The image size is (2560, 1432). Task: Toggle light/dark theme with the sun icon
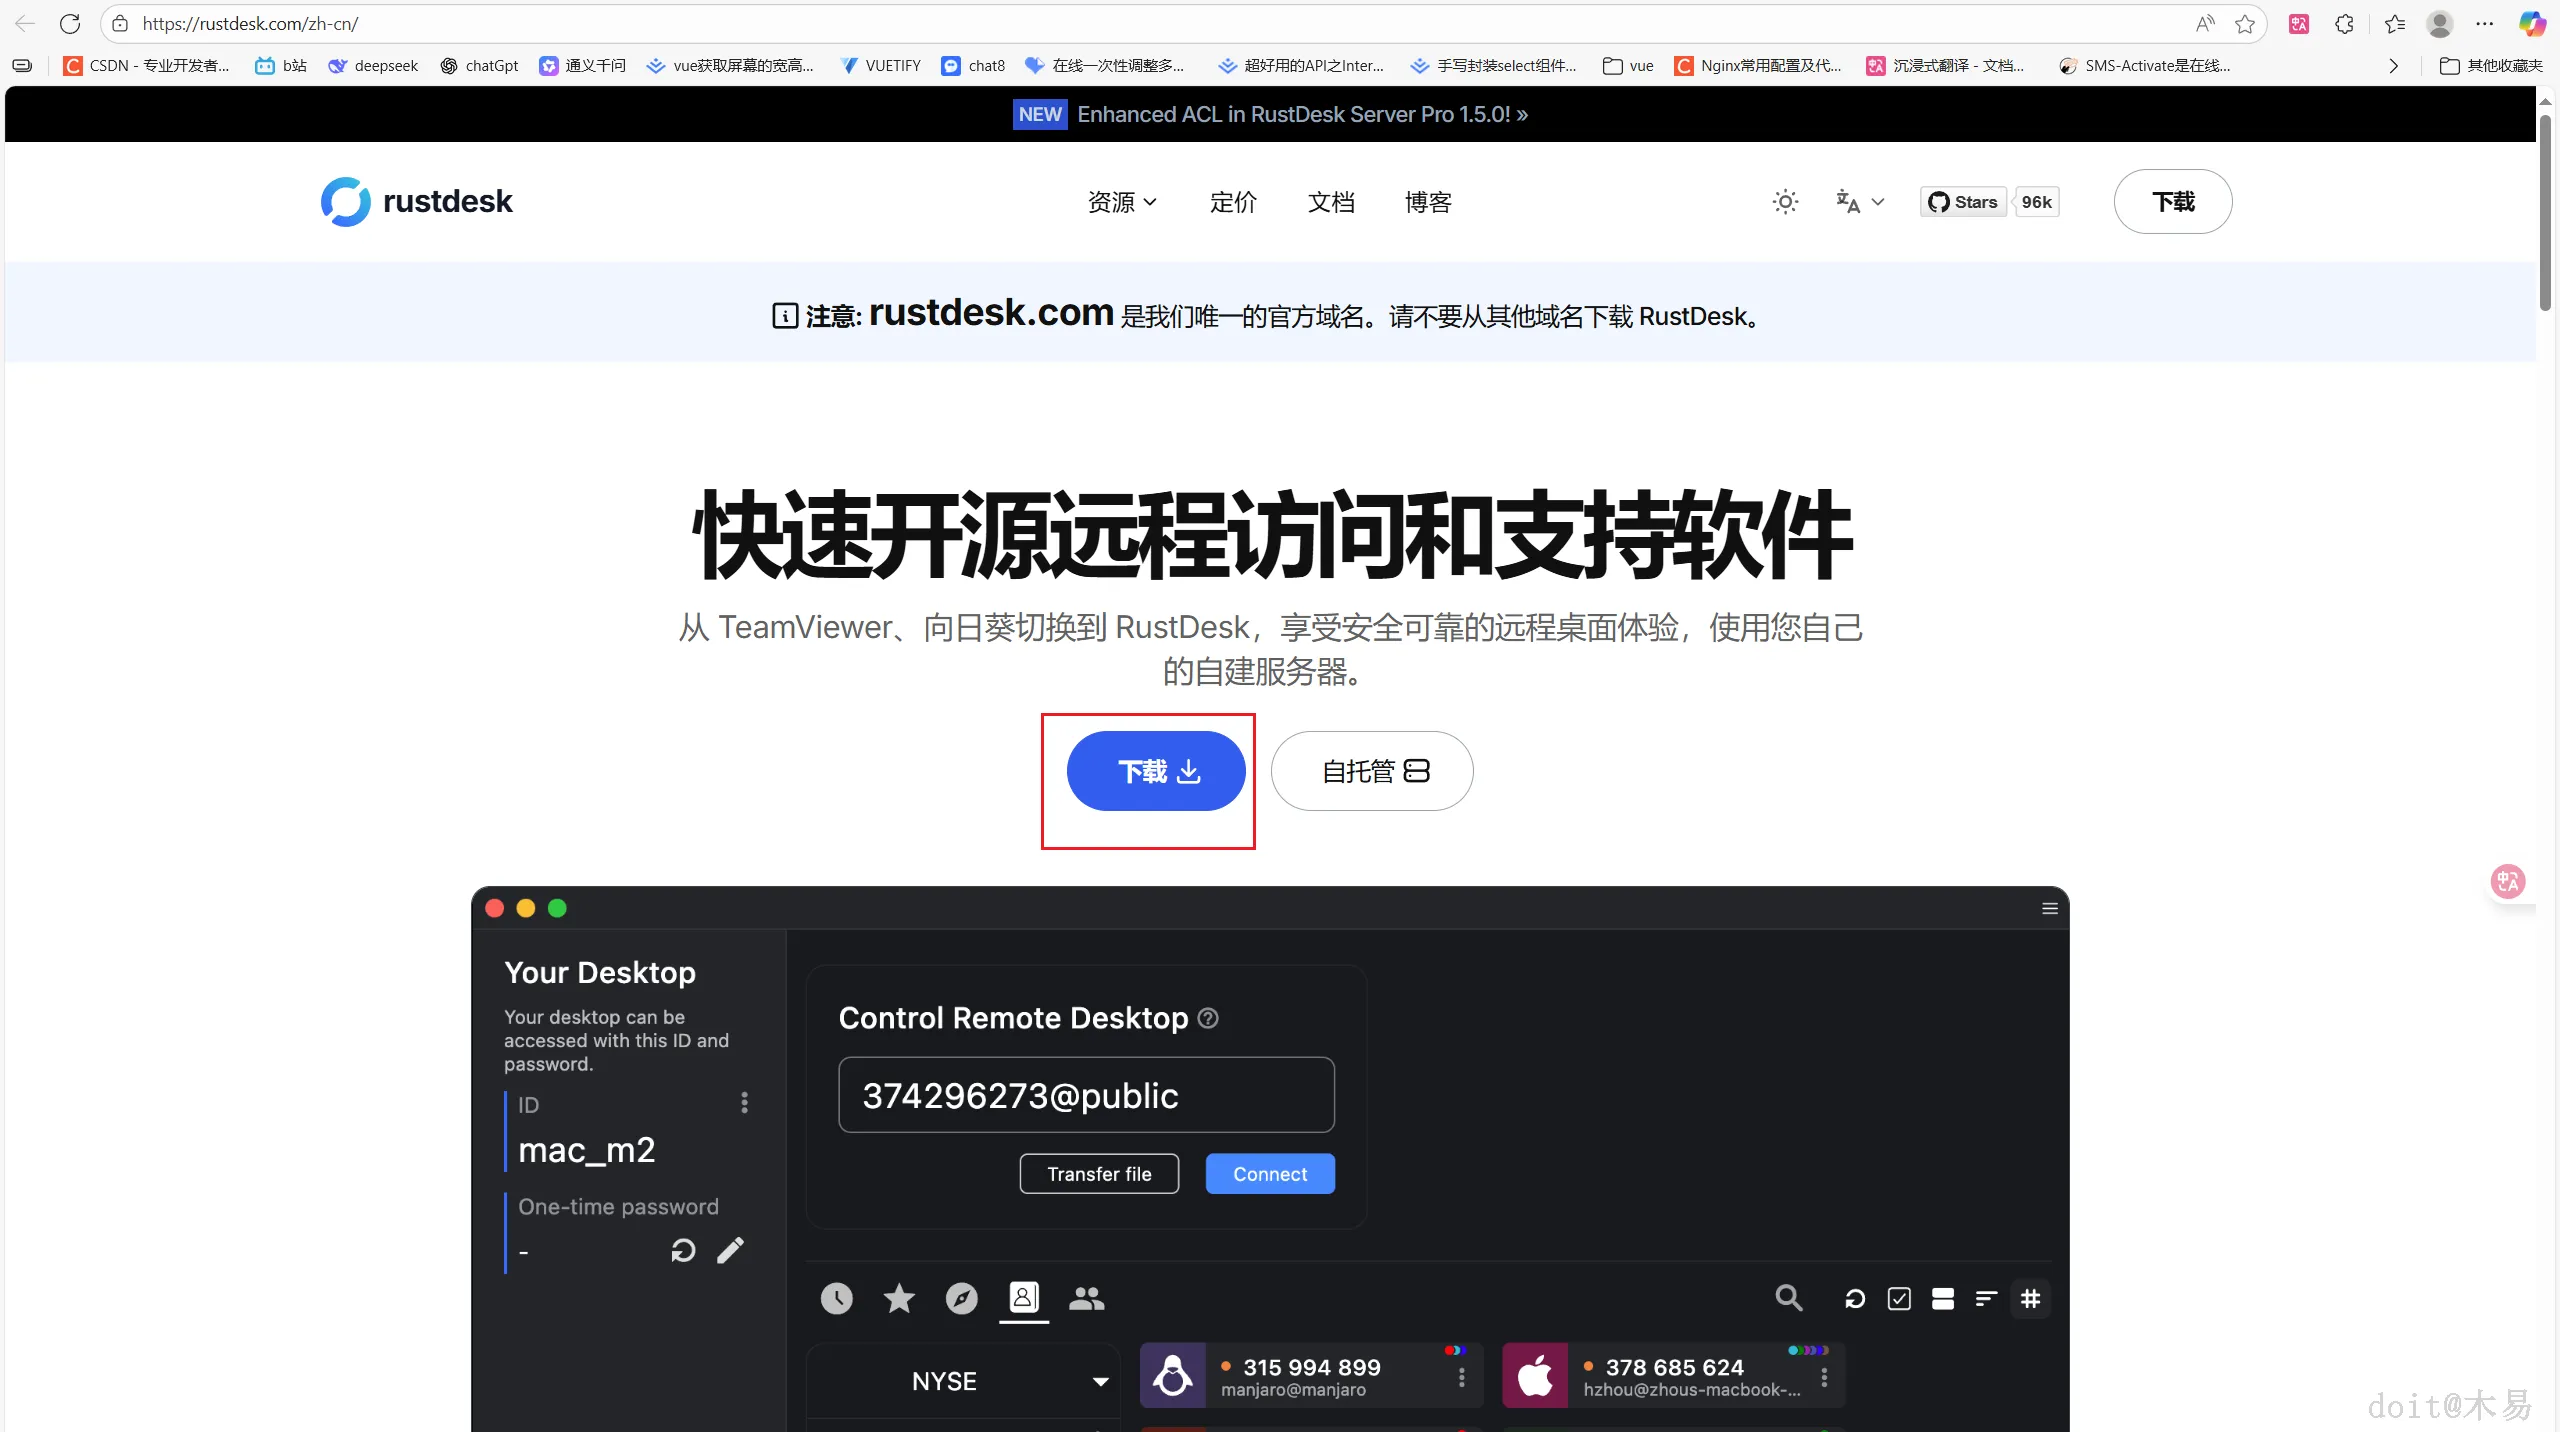1786,201
